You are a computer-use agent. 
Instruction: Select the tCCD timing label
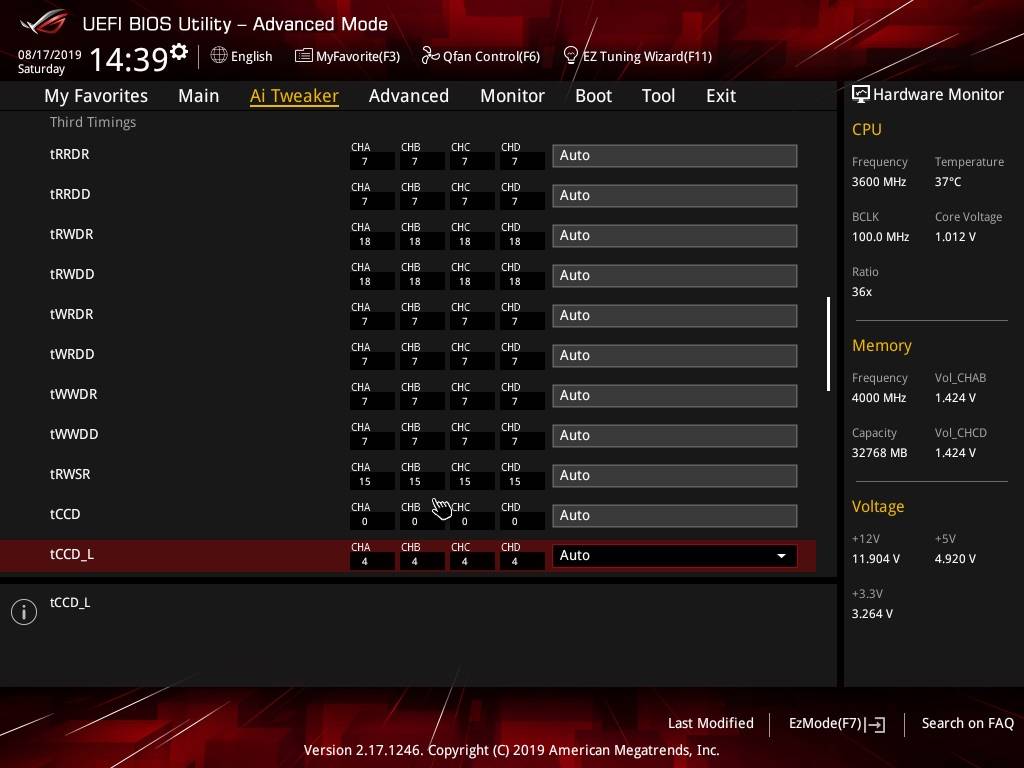(x=65, y=514)
